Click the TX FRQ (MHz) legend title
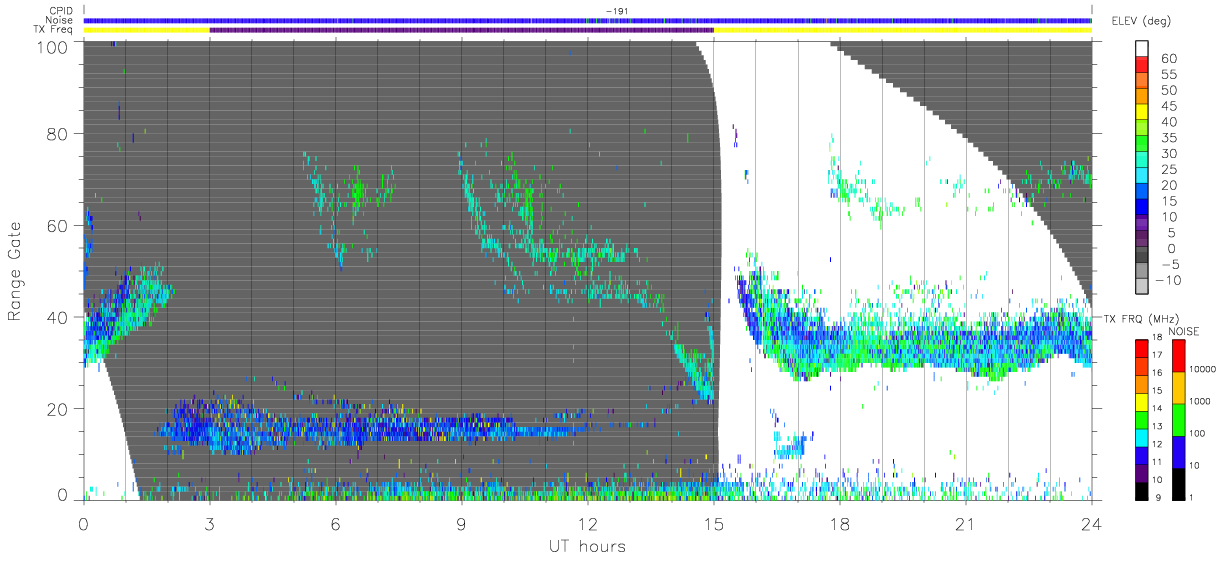 coord(1142,319)
